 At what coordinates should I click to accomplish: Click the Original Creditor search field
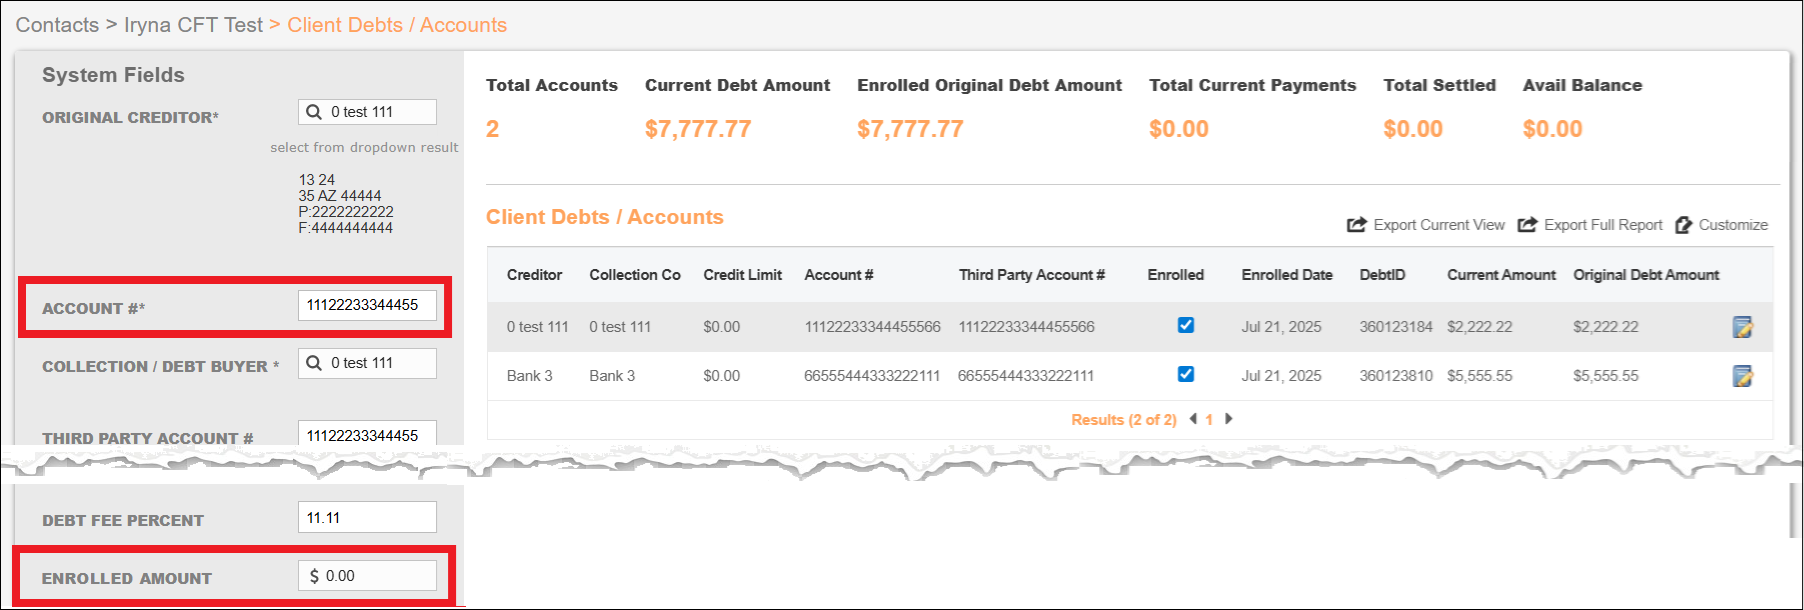point(367,112)
